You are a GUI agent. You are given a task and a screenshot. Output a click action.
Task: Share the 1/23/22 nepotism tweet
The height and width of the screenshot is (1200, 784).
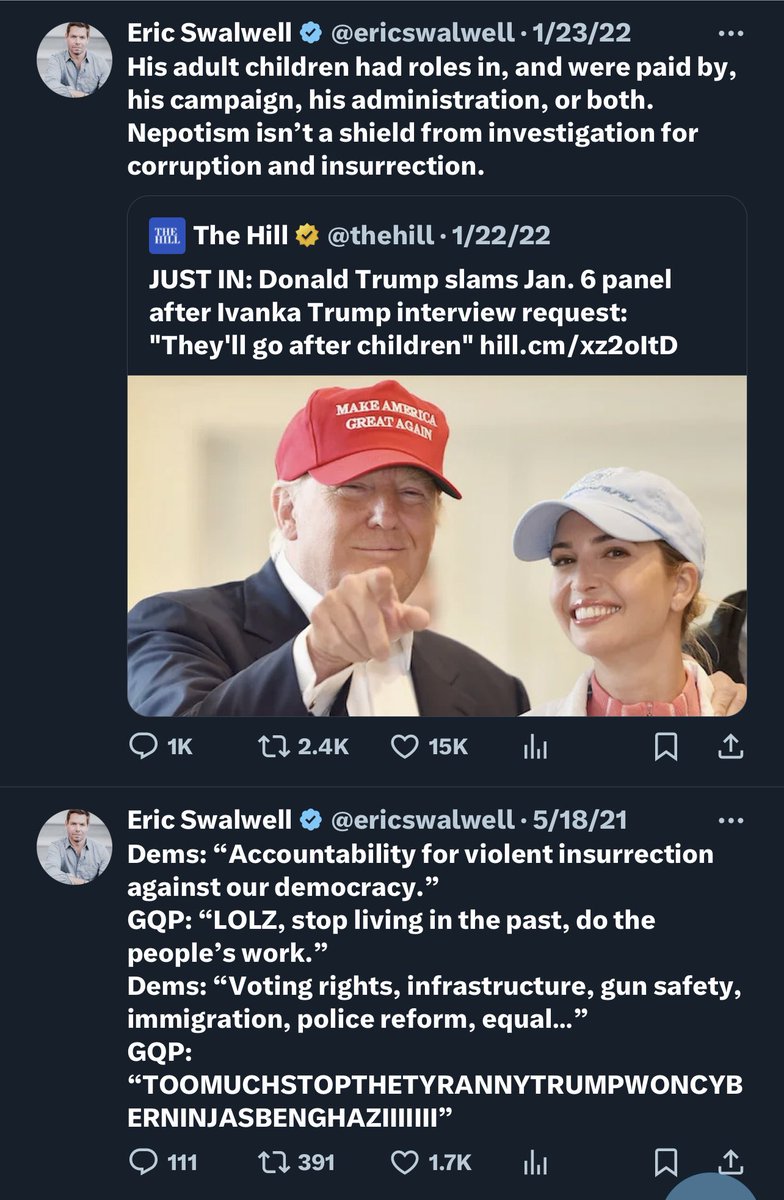pos(731,746)
